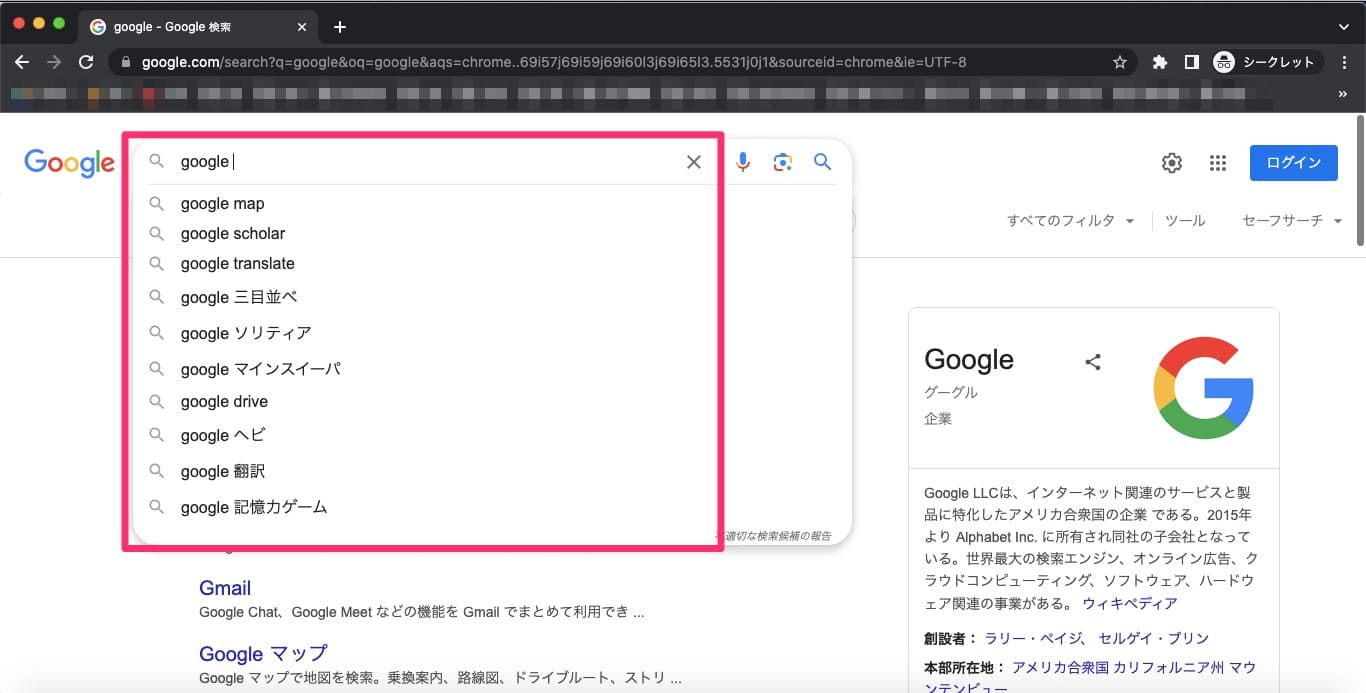Click the Google logo beside the search box
The width and height of the screenshot is (1366, 693).
click(x=69, y=163)
